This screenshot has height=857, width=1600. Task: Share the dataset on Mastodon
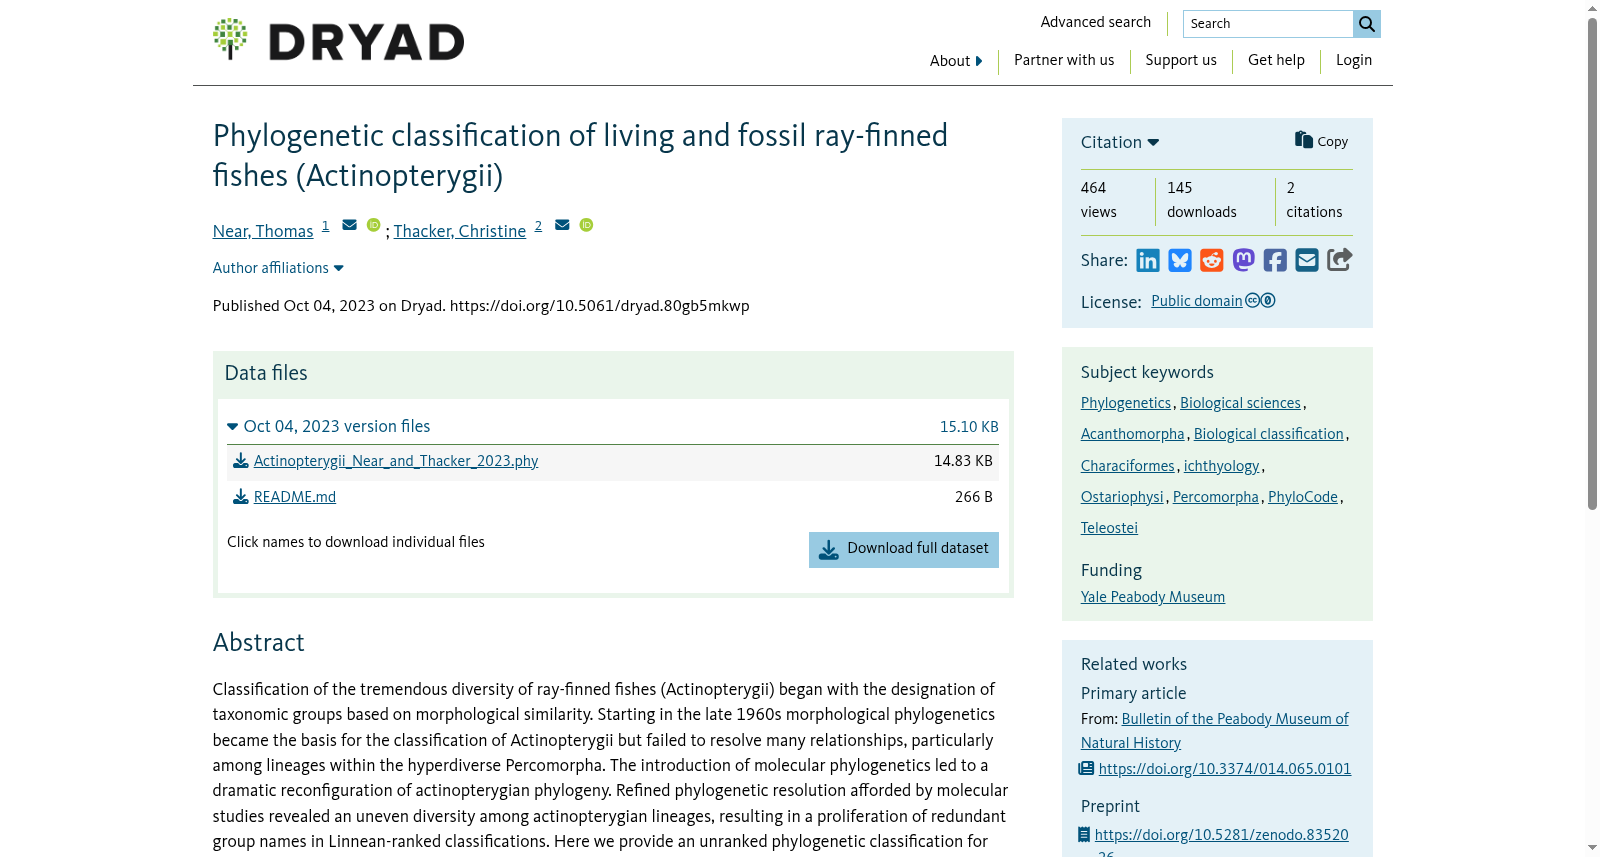1244,261
